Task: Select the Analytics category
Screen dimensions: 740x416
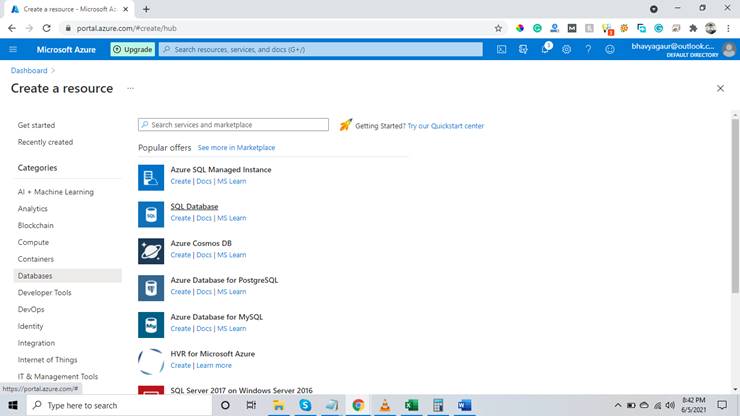Action: click(33, 209)
